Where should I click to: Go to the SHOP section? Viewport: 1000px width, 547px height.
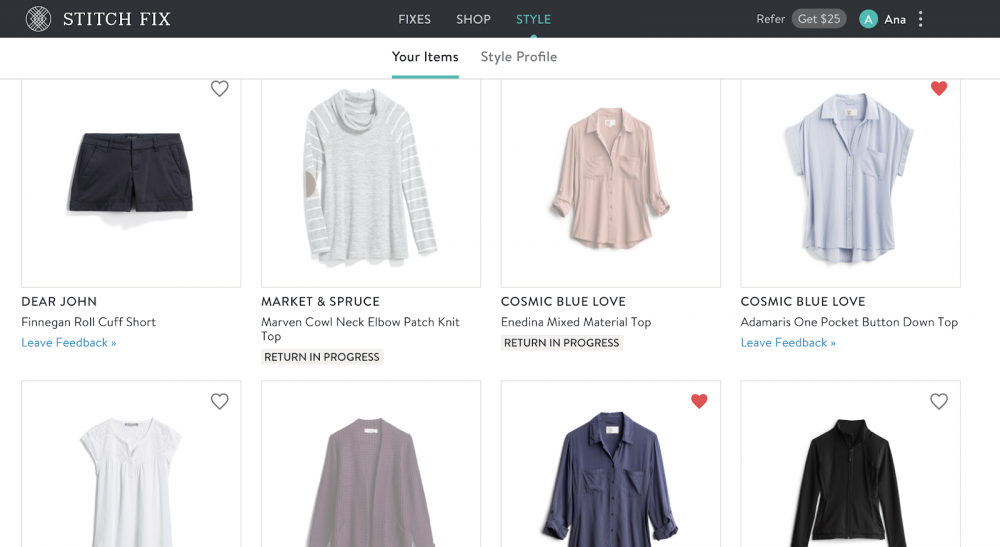click(473, 19)
